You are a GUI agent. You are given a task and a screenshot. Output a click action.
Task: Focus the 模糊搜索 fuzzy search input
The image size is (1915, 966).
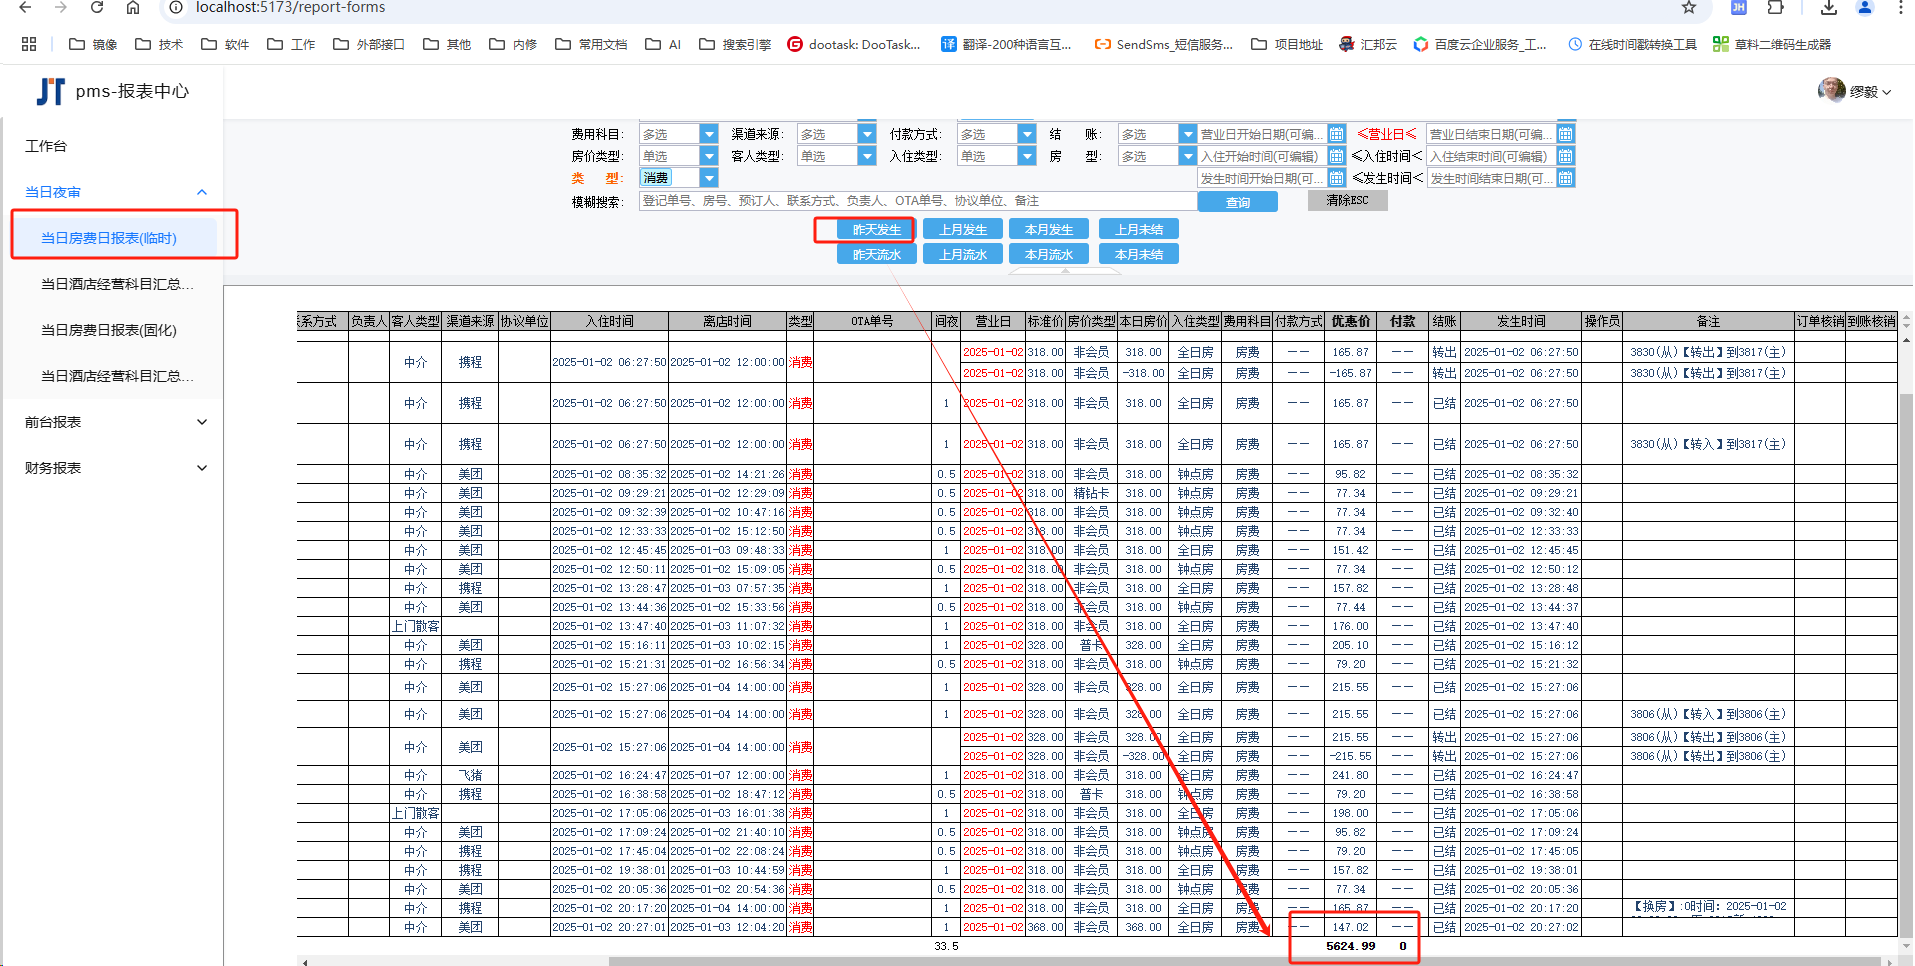916,201
